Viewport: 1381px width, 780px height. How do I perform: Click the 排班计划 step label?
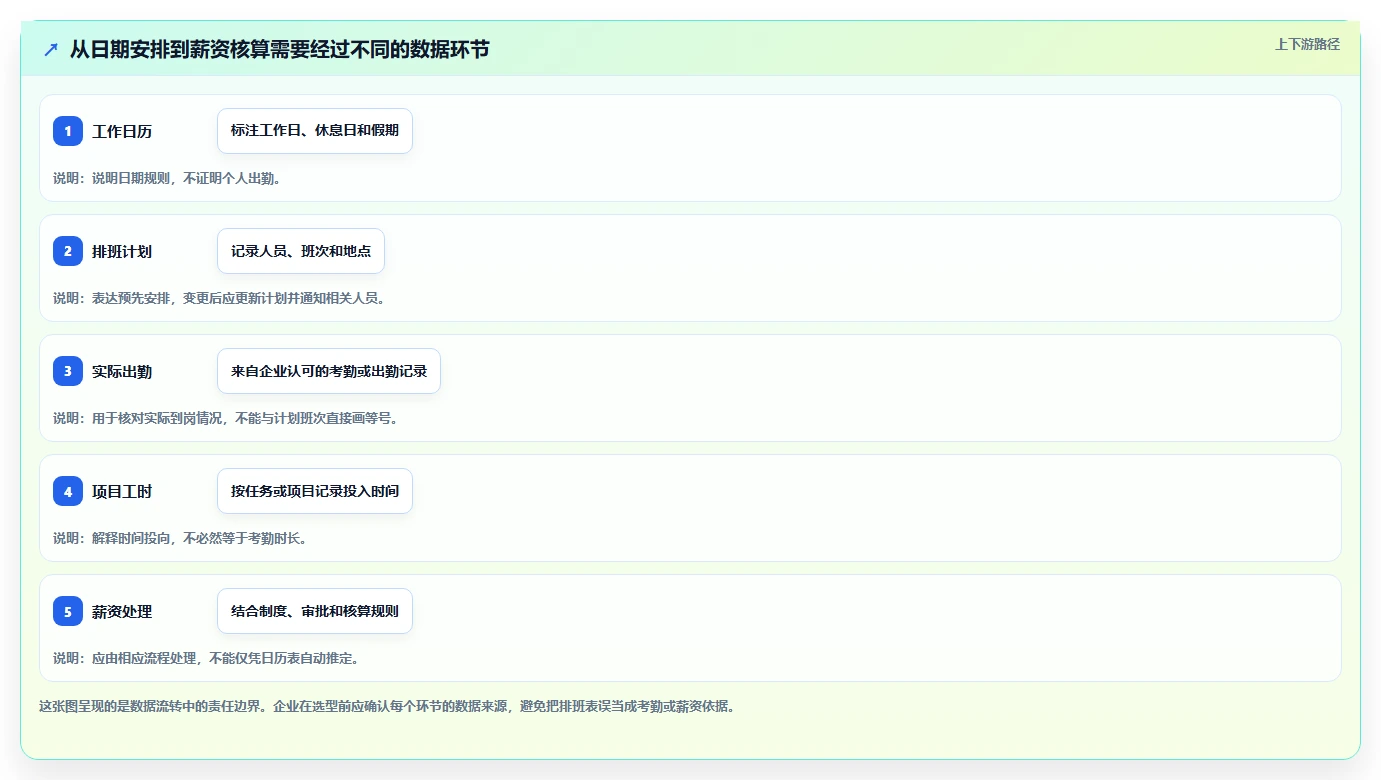point(122,251)
